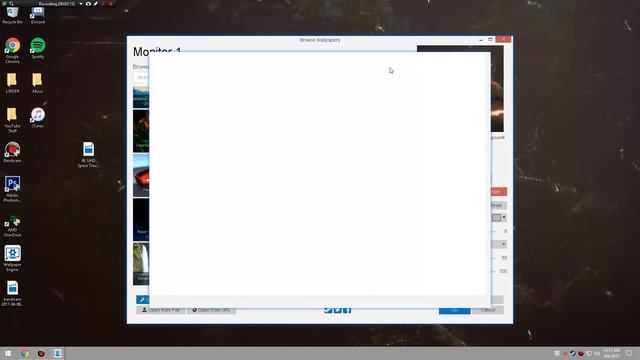The width and height of the screenshot is (640, 360).
Task: Select the iTunes desktop shortcut
Action: coord(38,118)
